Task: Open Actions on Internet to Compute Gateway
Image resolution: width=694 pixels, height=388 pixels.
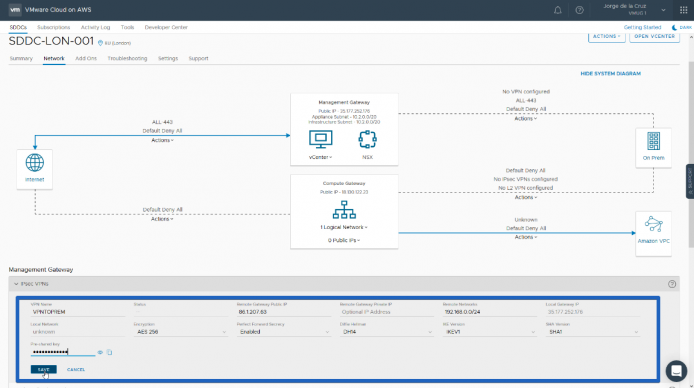Action: tap(162, 219)
